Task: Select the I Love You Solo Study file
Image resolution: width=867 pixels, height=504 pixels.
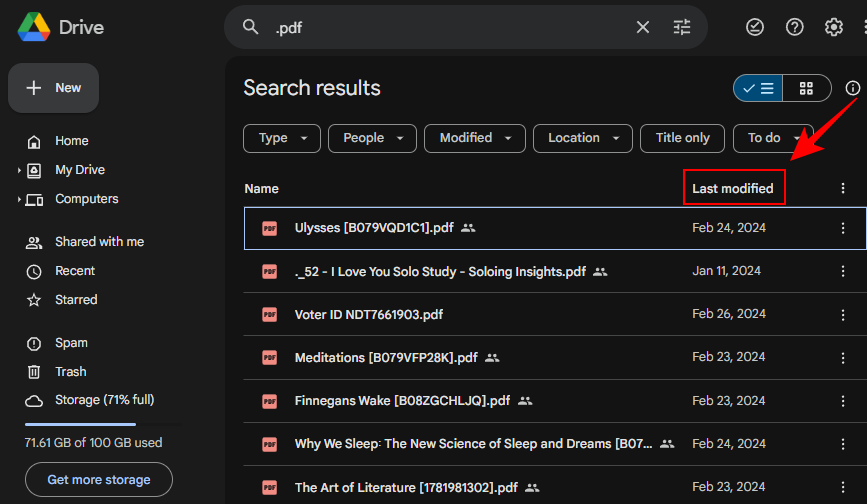Action: tap(440, 272)
